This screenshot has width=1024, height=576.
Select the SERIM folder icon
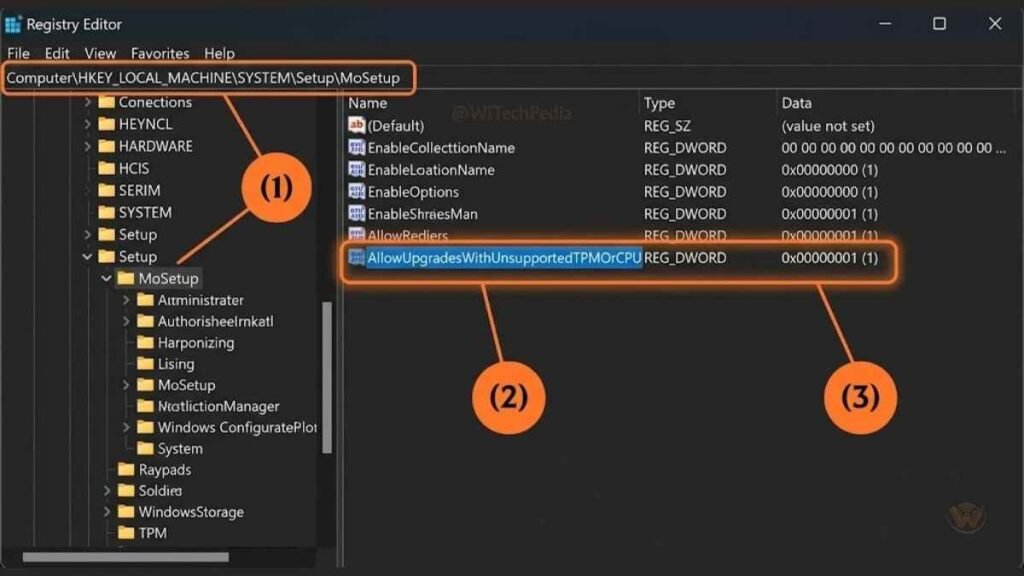click(x=106, y=191)
